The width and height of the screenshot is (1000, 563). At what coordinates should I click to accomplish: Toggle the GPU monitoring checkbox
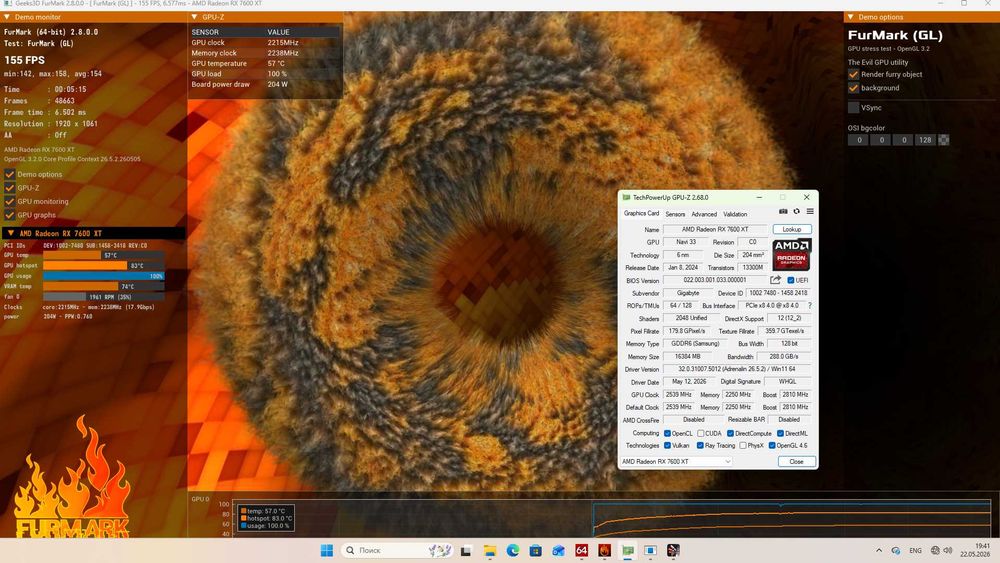coord(10,201)
